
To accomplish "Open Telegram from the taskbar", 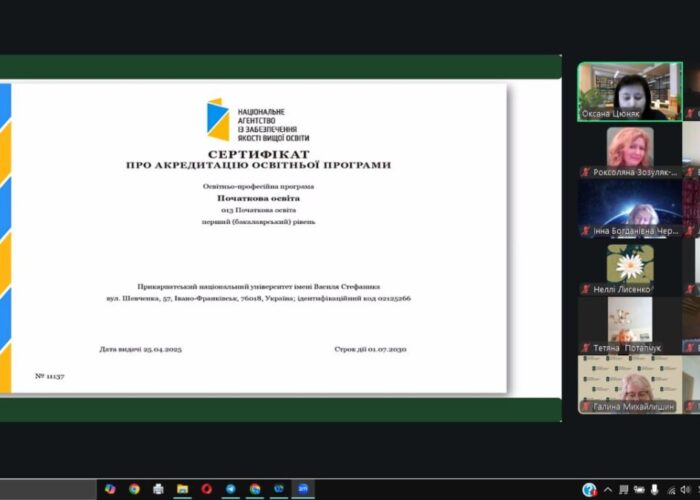I will pyautogui.click(x=231, y=489).
